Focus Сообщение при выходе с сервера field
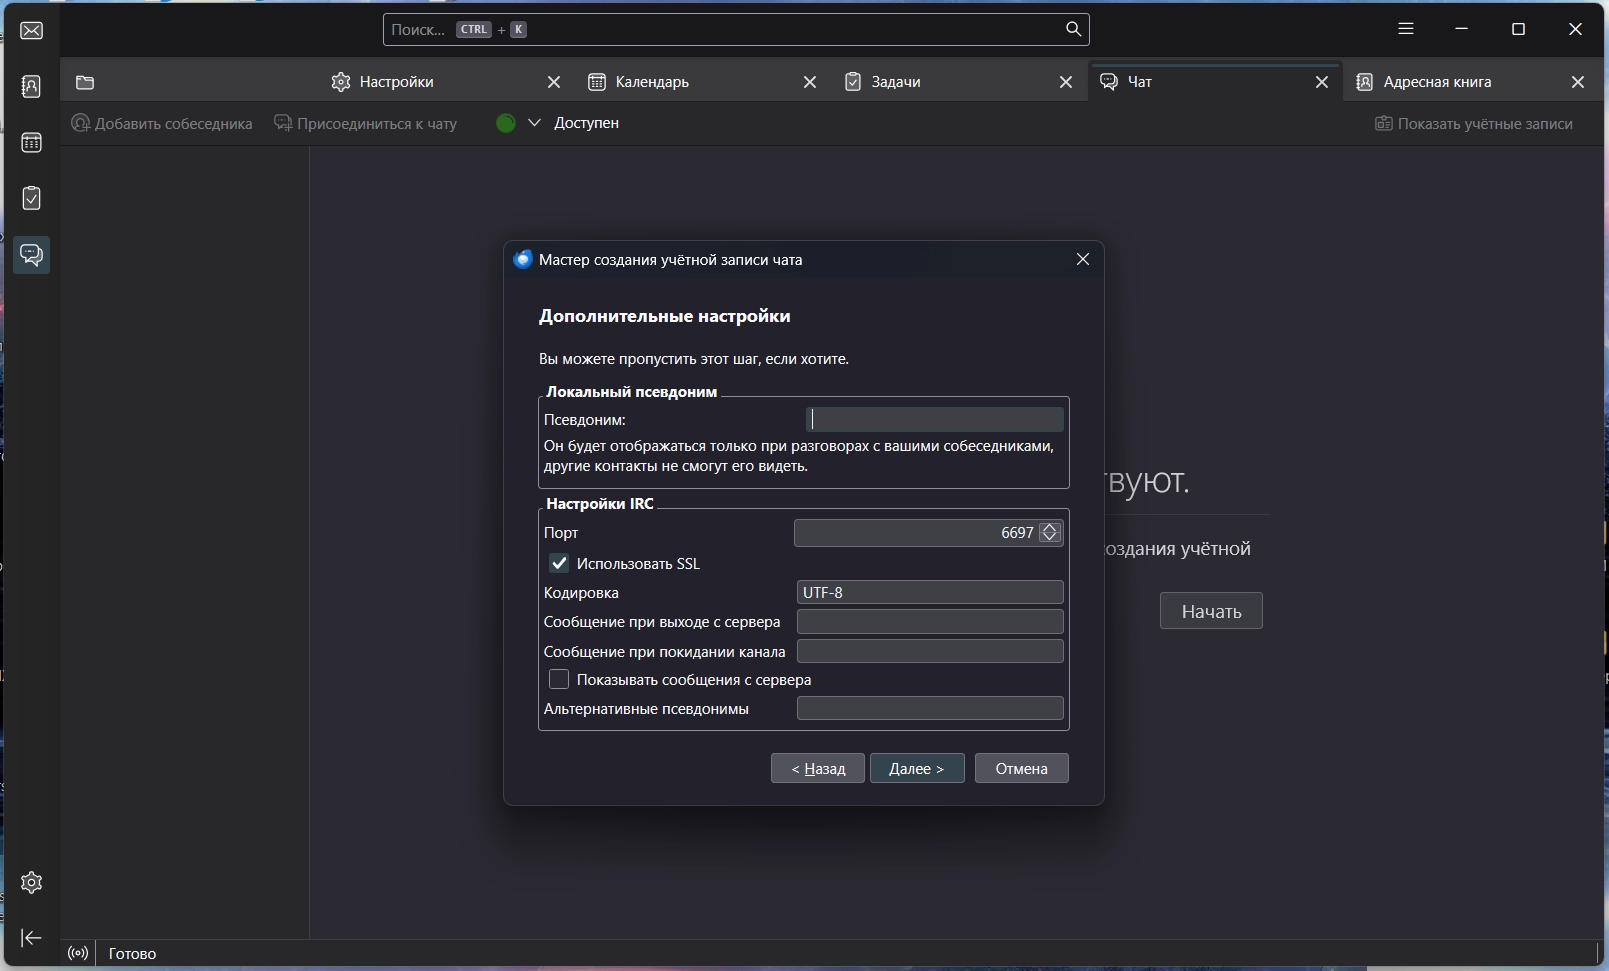This screenshot has height=971, width=1609. point(930,622)
